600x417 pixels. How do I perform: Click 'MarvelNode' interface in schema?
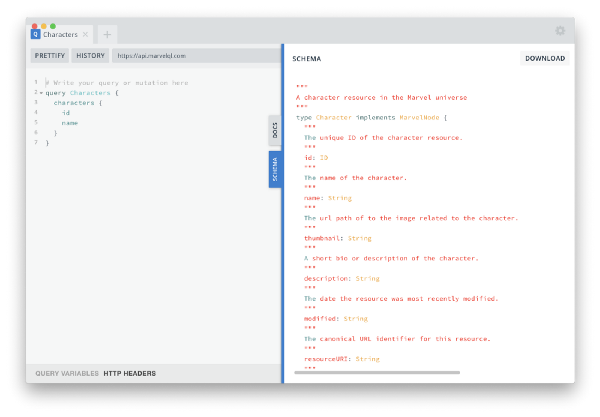(x=419, y=117)
